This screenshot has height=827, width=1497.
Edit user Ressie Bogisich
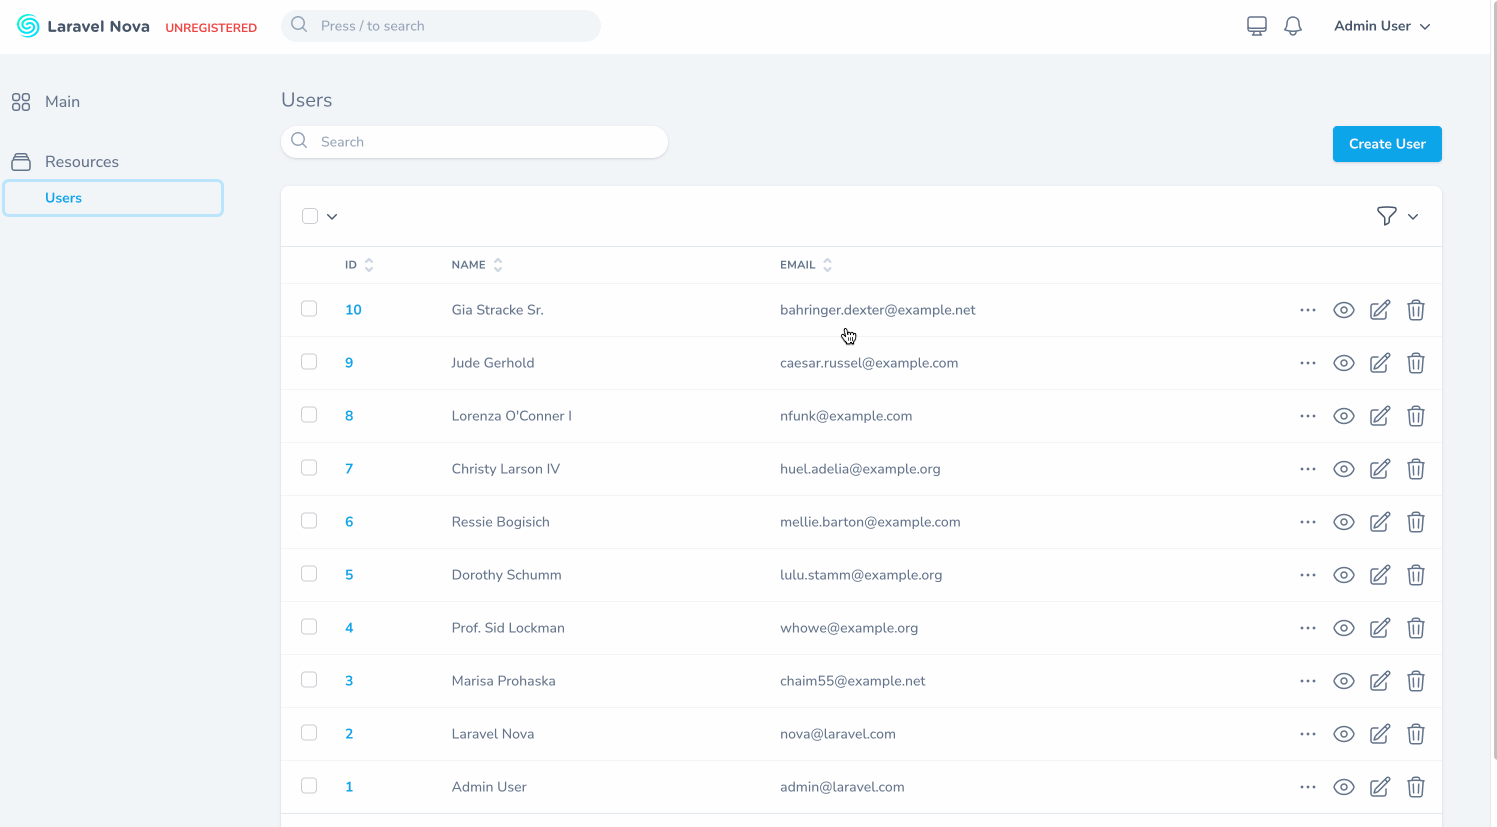coord(1380,522)
